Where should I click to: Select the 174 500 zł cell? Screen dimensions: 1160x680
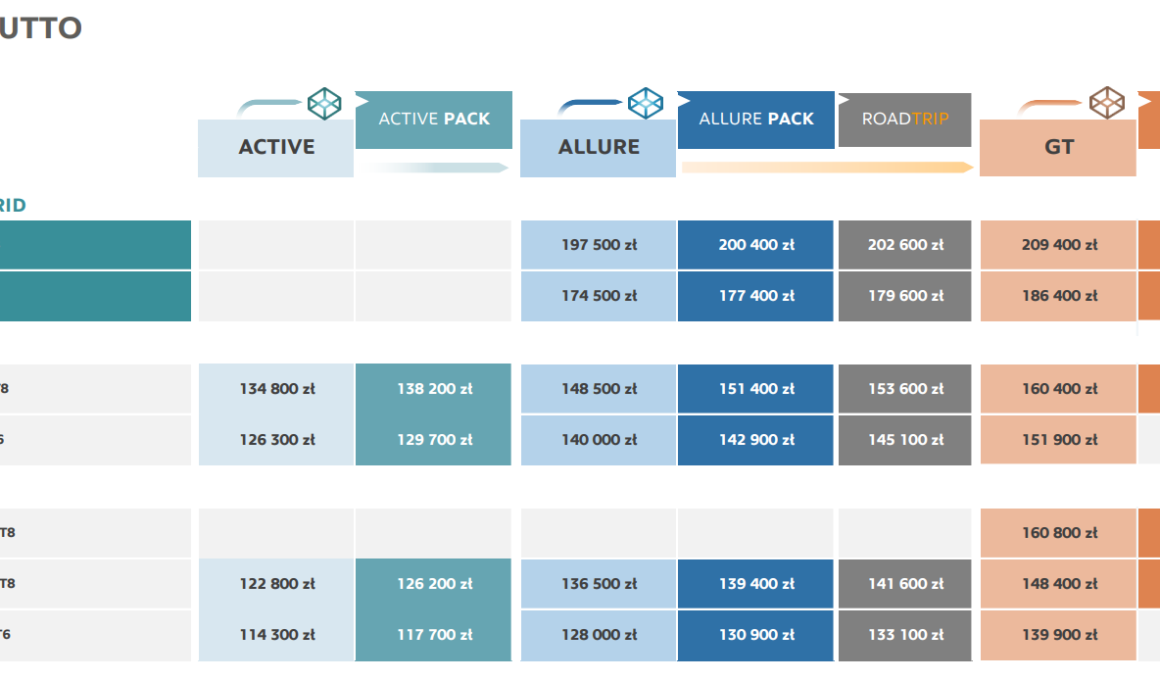tap(598, 296)
